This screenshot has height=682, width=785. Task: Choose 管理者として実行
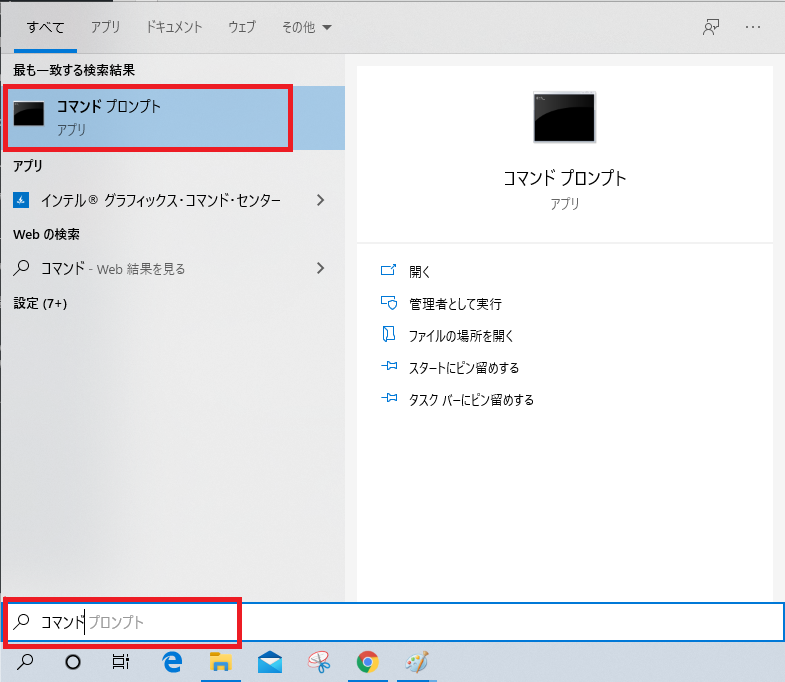(x=455, y=304)
